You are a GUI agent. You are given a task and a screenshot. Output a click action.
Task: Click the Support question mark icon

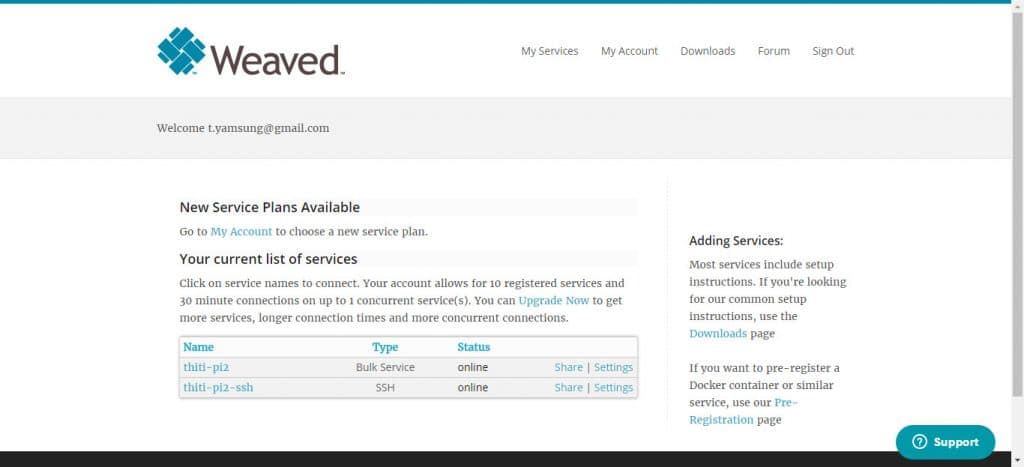tap(919, 442)
